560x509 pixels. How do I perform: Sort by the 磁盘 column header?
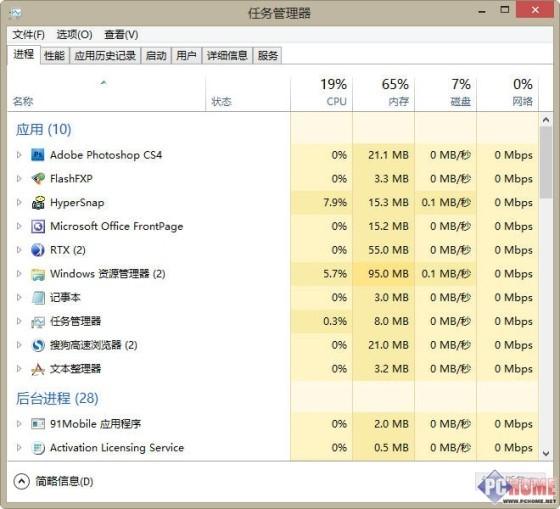point(445,93)
